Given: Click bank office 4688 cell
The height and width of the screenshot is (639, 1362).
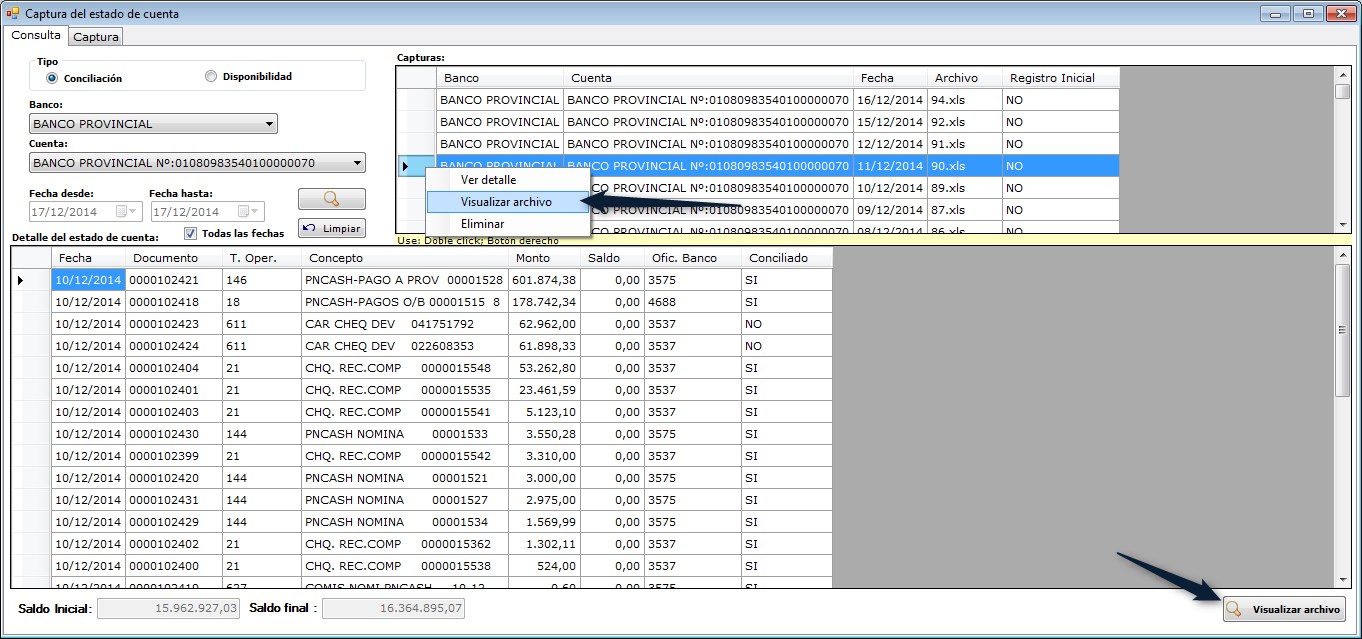Looking at the screenshot, I should (x=692, y=302).
